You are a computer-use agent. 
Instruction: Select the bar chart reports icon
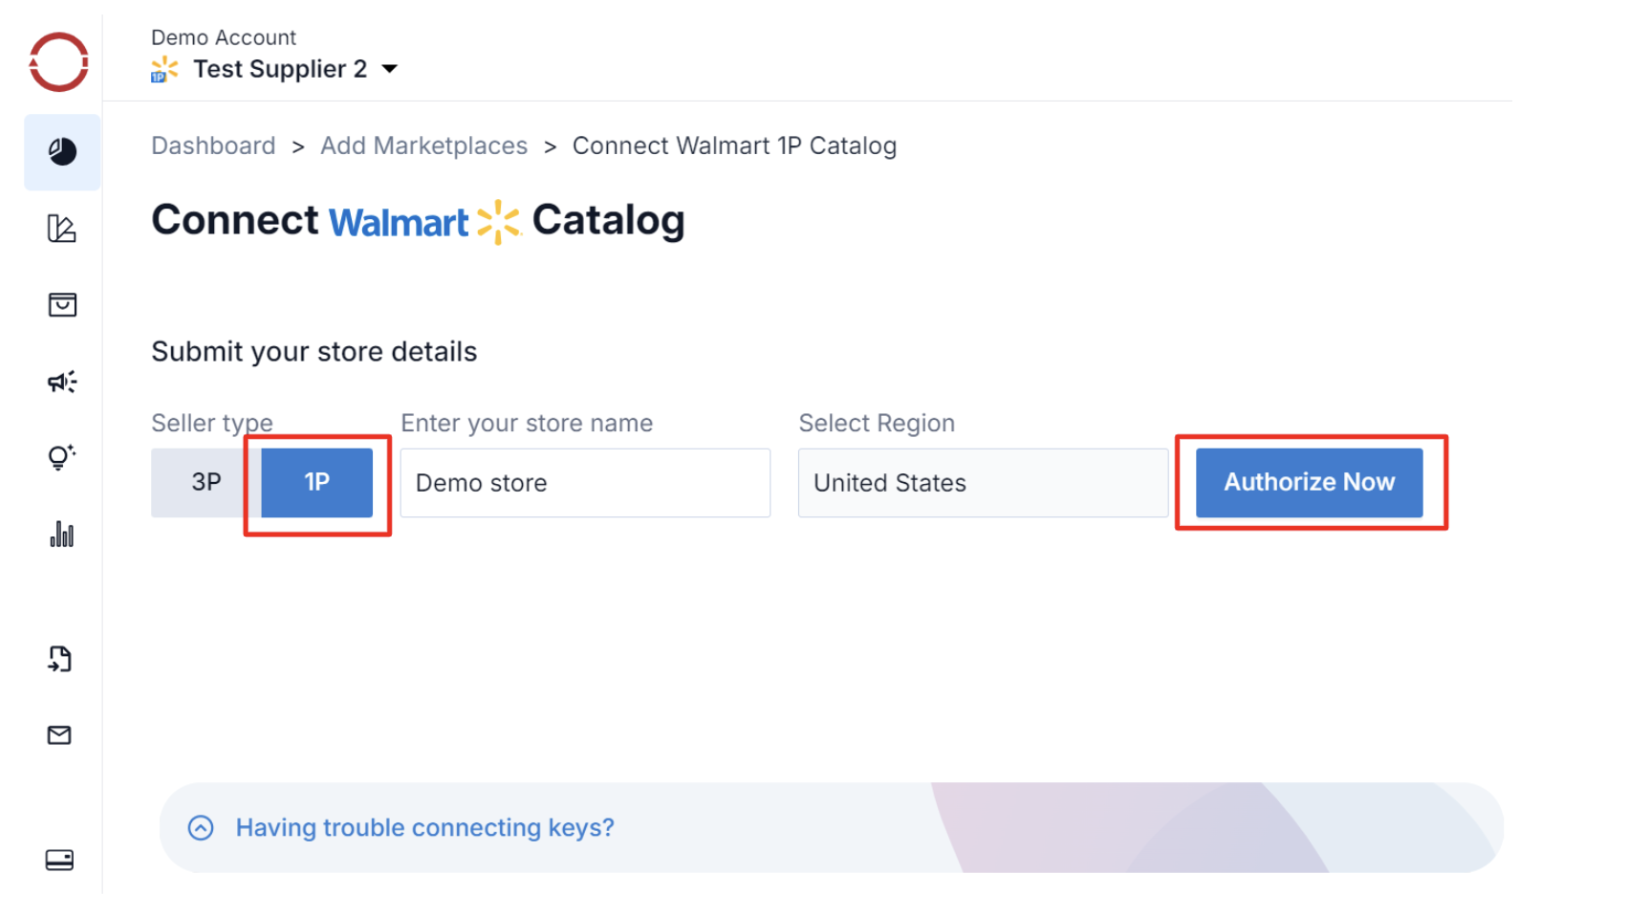point(62,535)
